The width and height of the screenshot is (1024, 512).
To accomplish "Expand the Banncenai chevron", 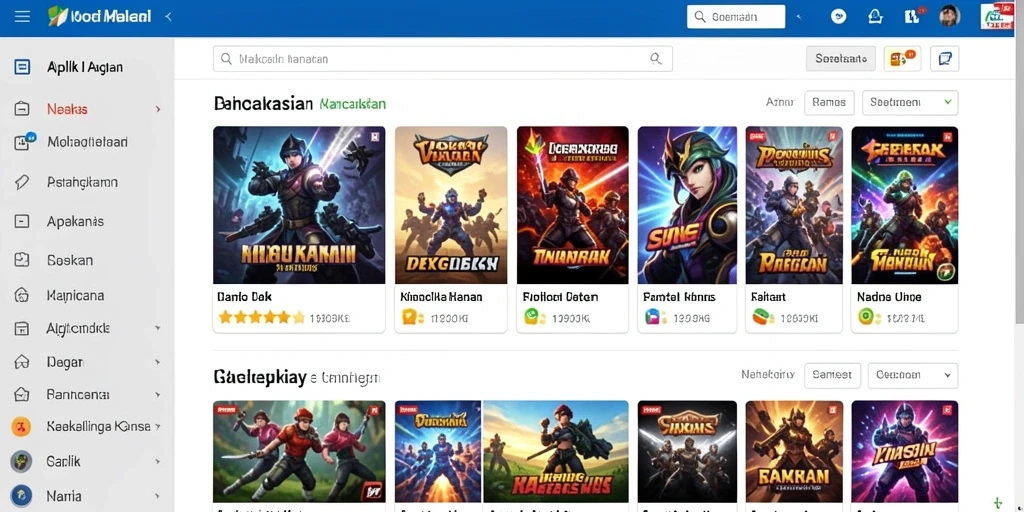I will (x=157, y=394).
